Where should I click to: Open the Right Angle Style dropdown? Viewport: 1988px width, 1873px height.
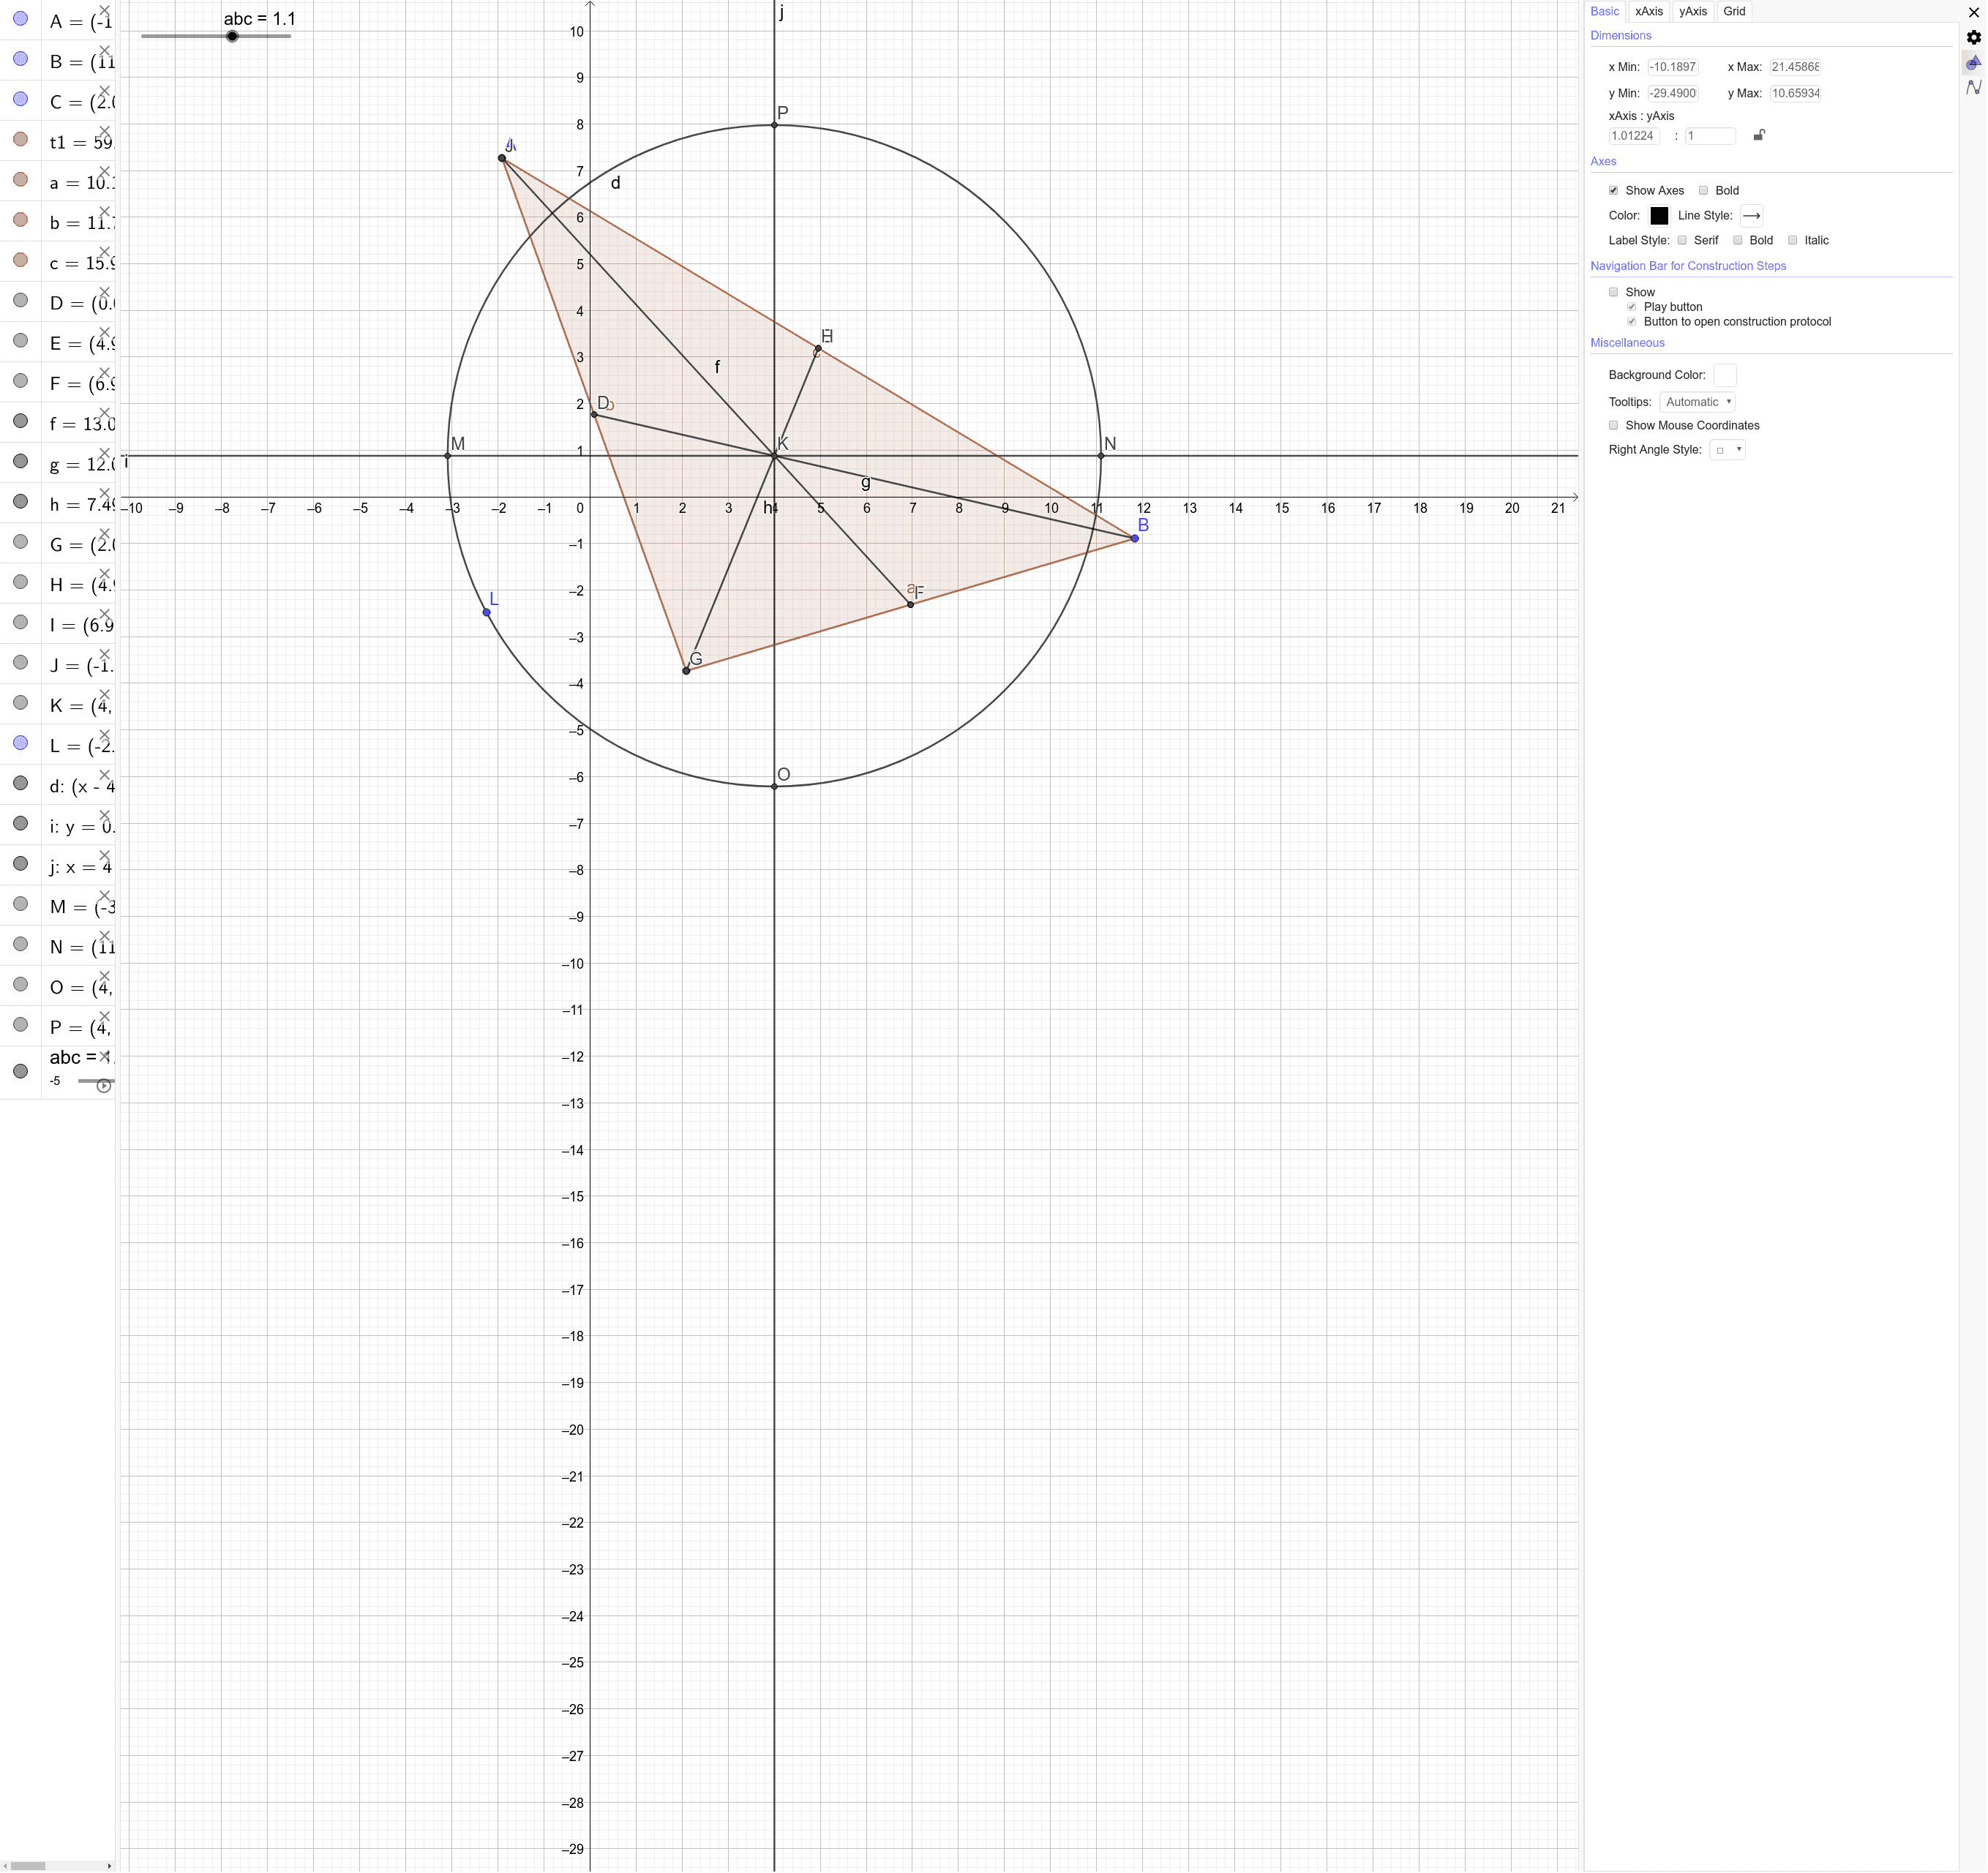[1727, 449]
